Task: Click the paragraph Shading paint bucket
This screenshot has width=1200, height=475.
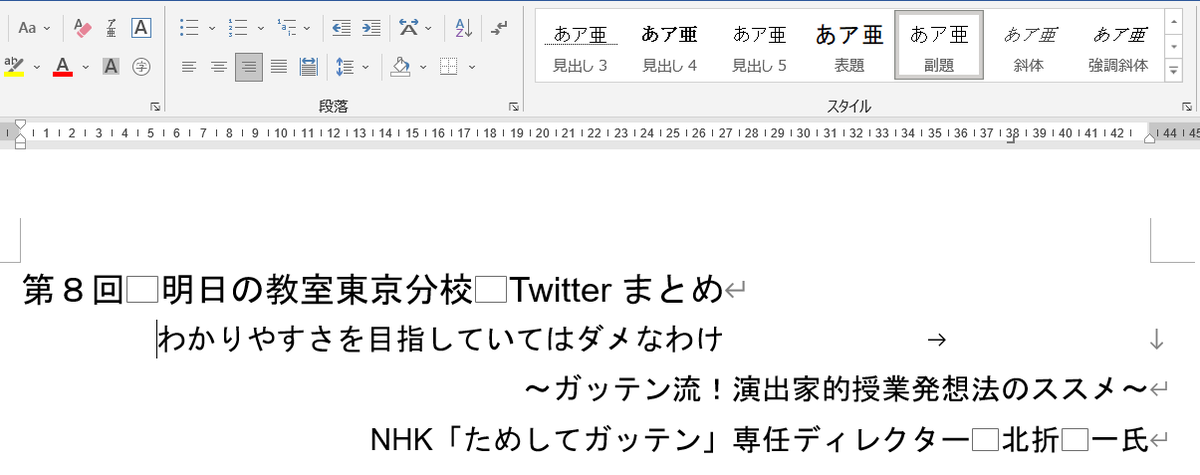Action: (401, 67)
